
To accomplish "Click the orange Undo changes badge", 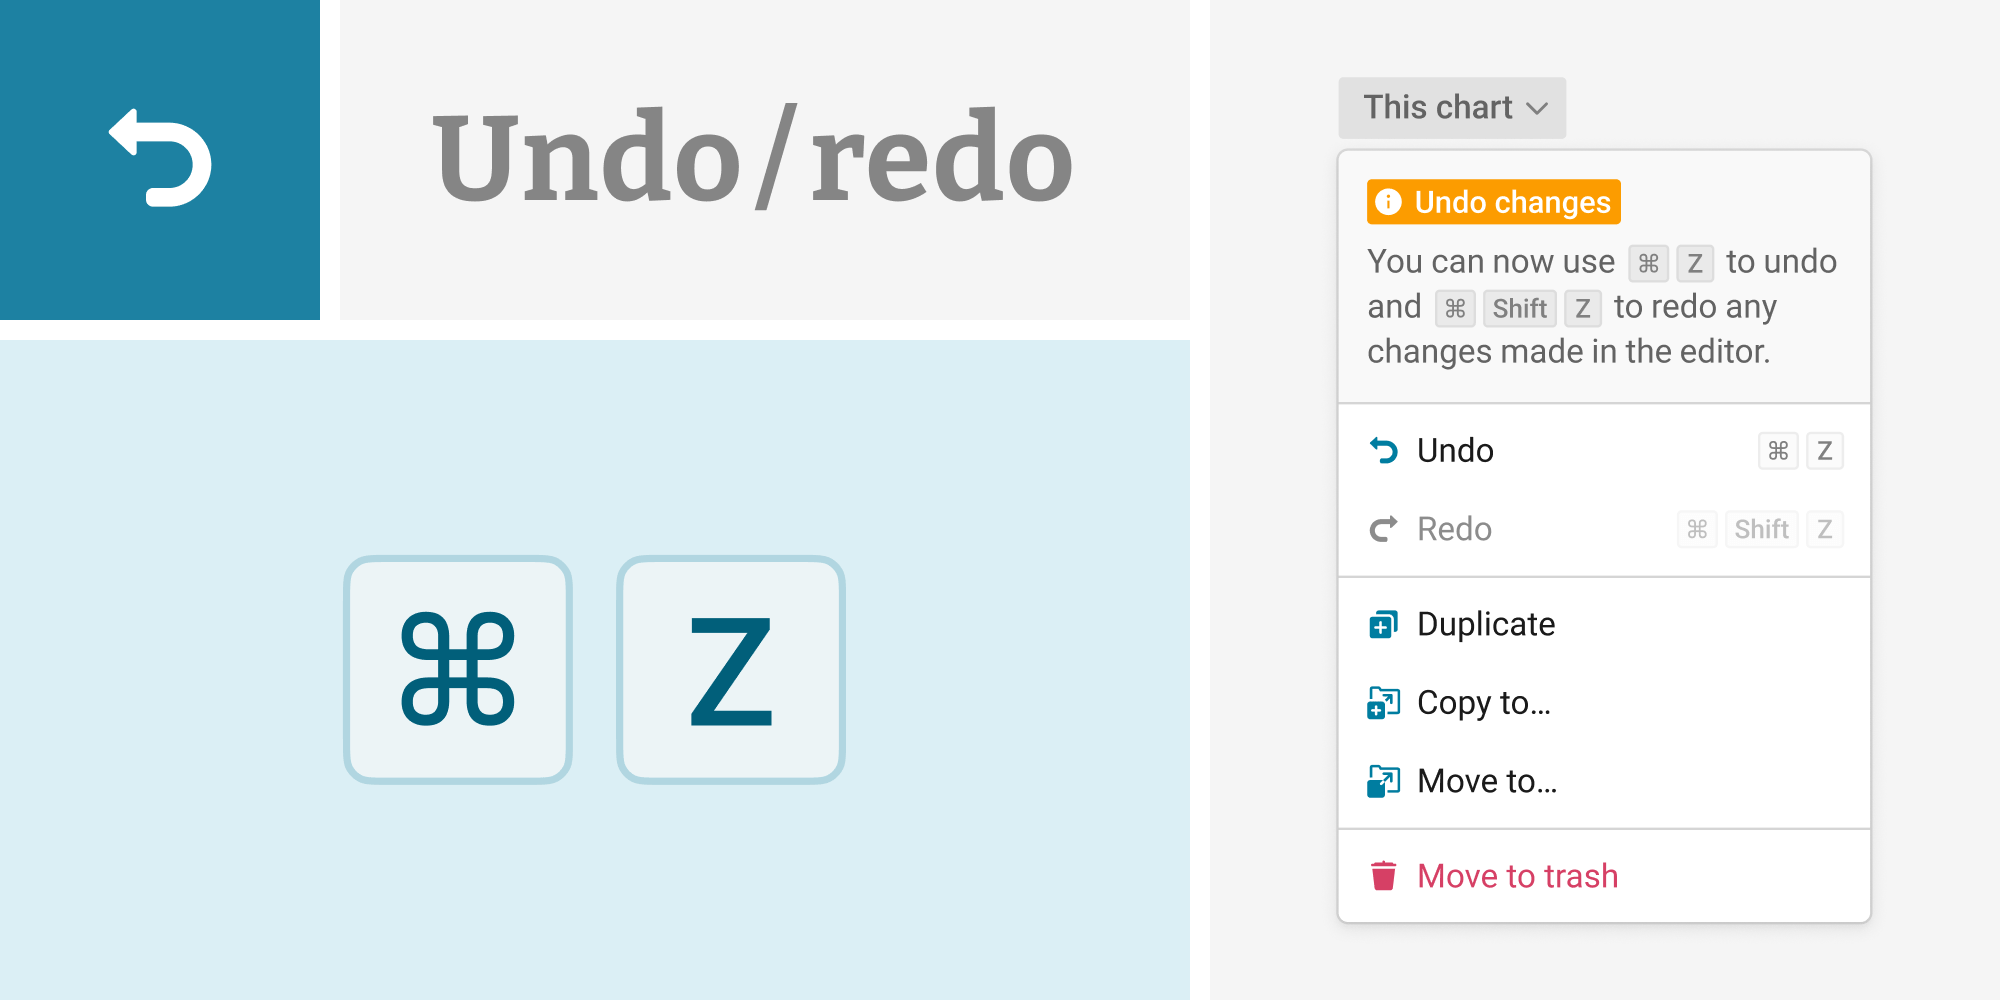I will [x=1493, y=202].
